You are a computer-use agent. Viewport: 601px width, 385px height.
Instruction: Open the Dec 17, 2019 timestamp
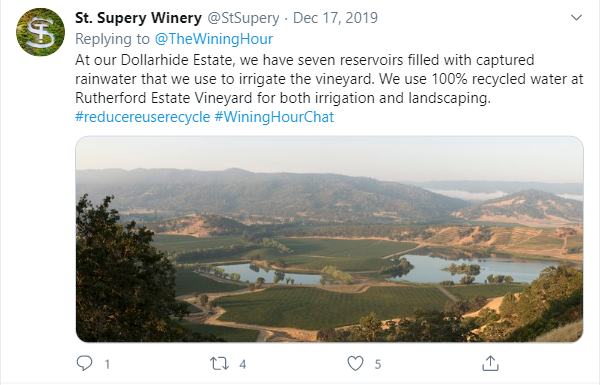tap(335, 18)
